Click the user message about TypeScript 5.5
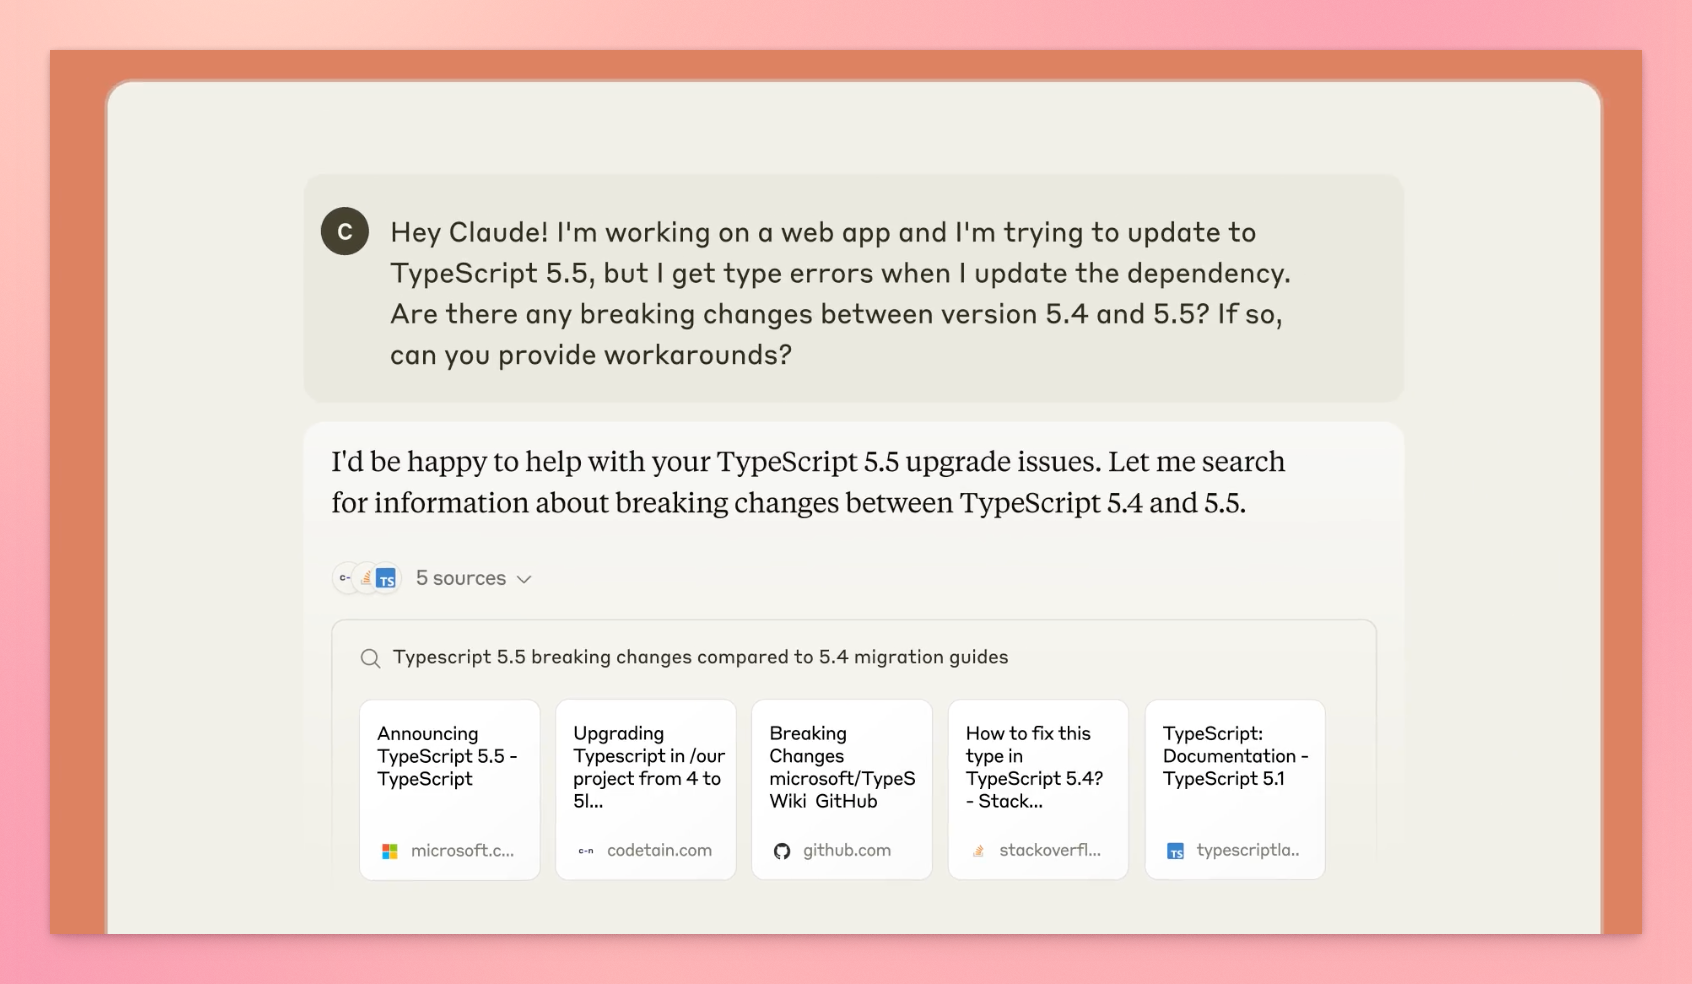The image size is (1692, 984). tap(840, 293)
